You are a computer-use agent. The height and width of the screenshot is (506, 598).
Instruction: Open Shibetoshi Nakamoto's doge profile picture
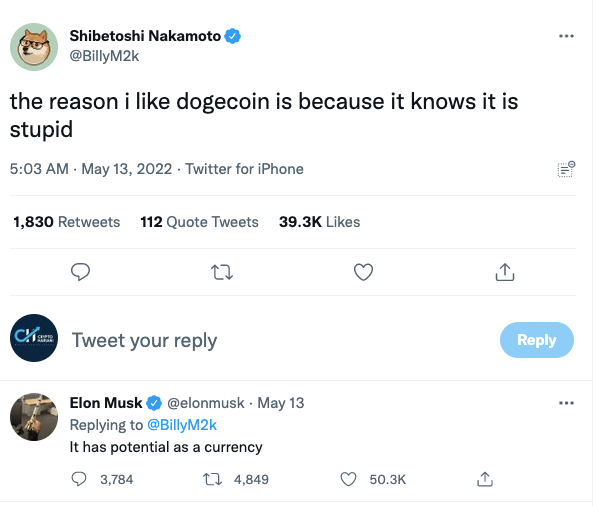tap(34, 47)
